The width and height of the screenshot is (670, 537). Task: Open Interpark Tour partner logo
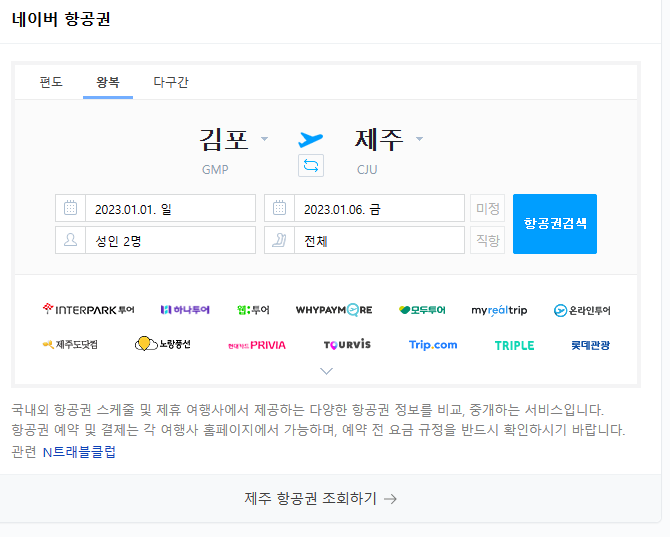coord(88,309)
